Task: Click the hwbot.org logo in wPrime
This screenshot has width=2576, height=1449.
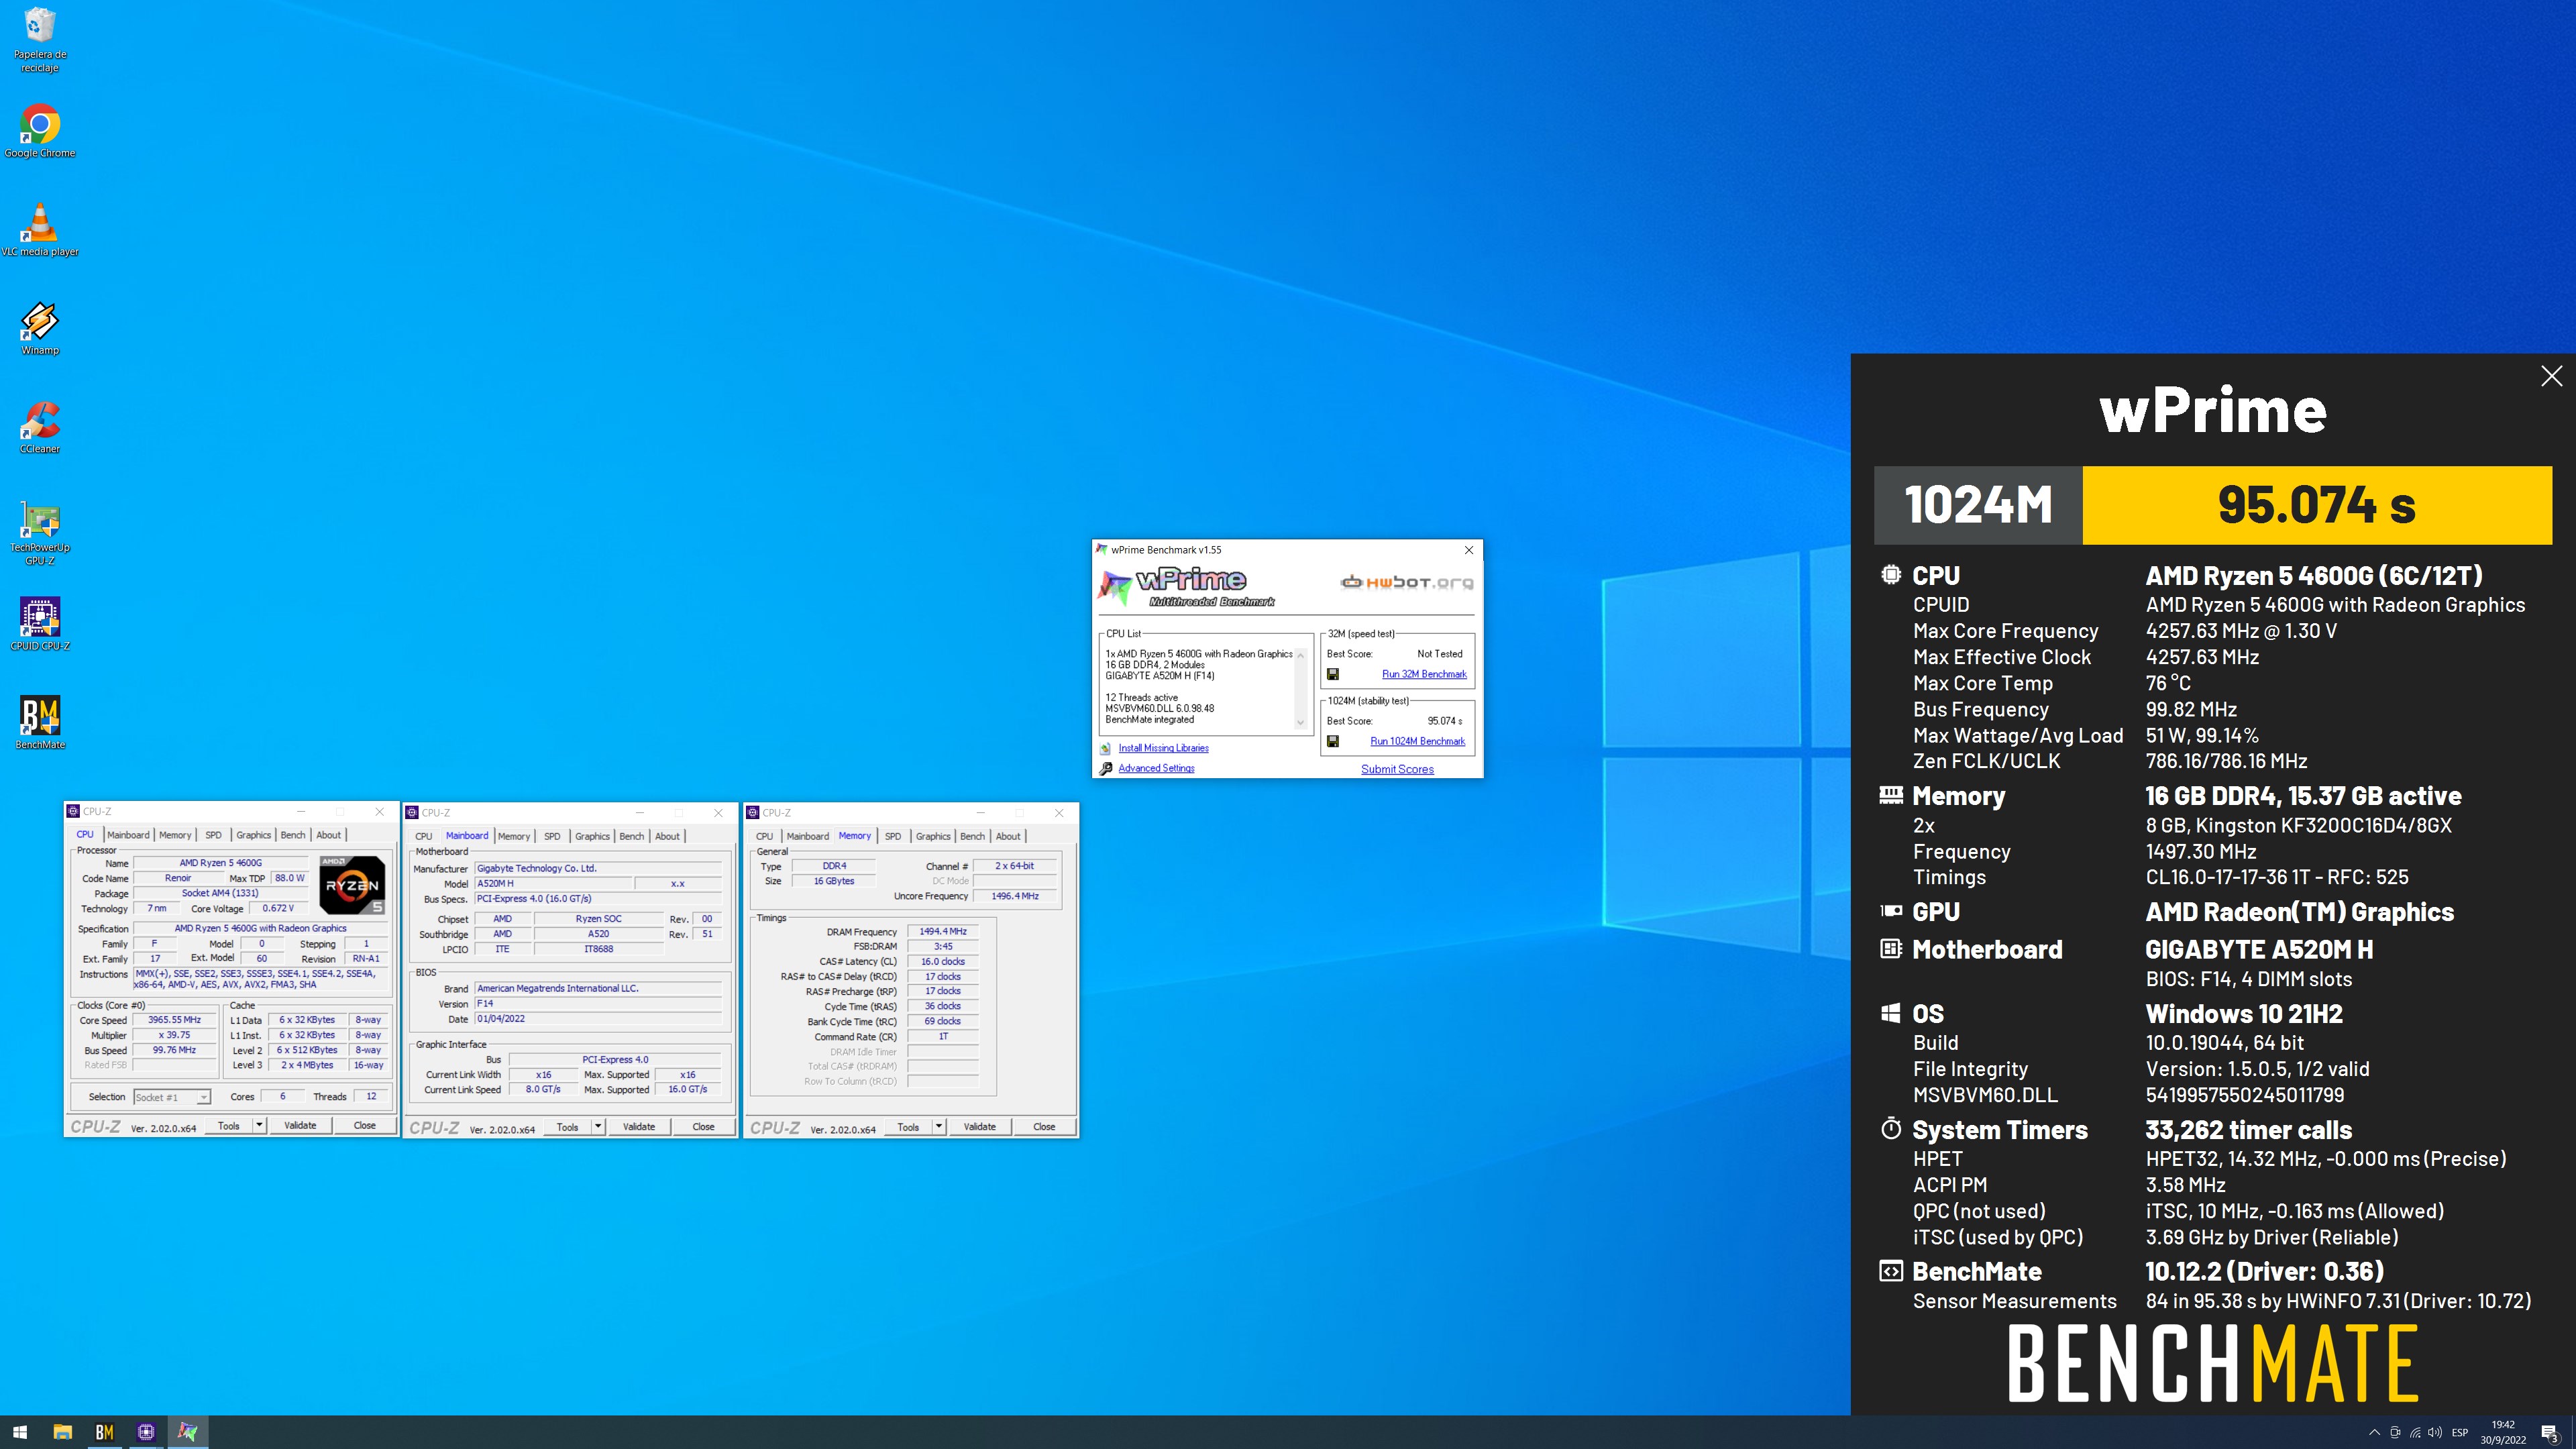Action: [1406, 582]
